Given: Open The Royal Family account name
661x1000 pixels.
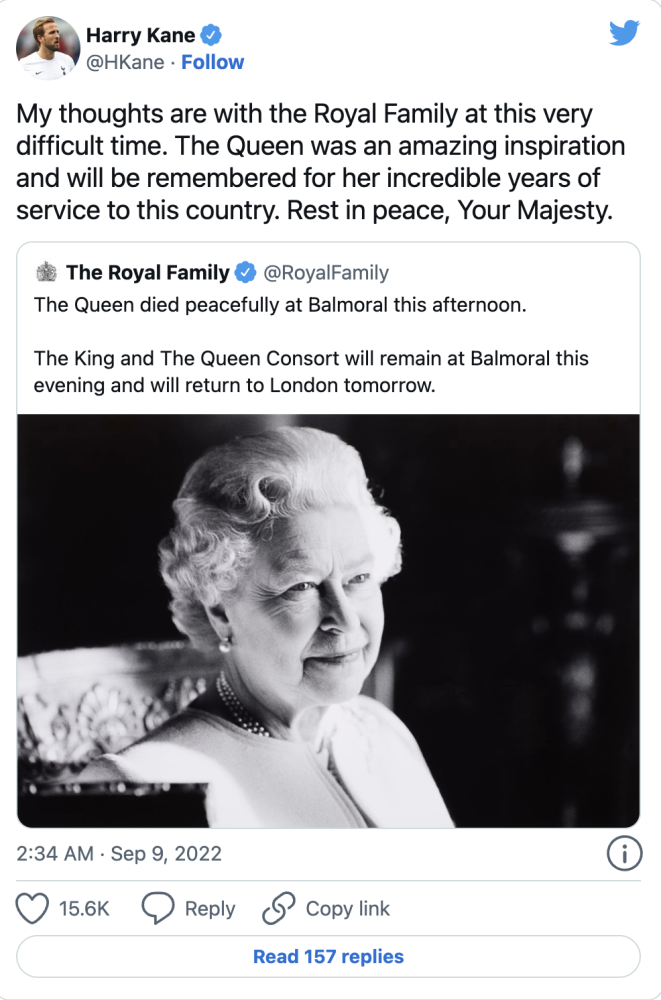Looking at the screenshot, I should click(x=148, y=272).
